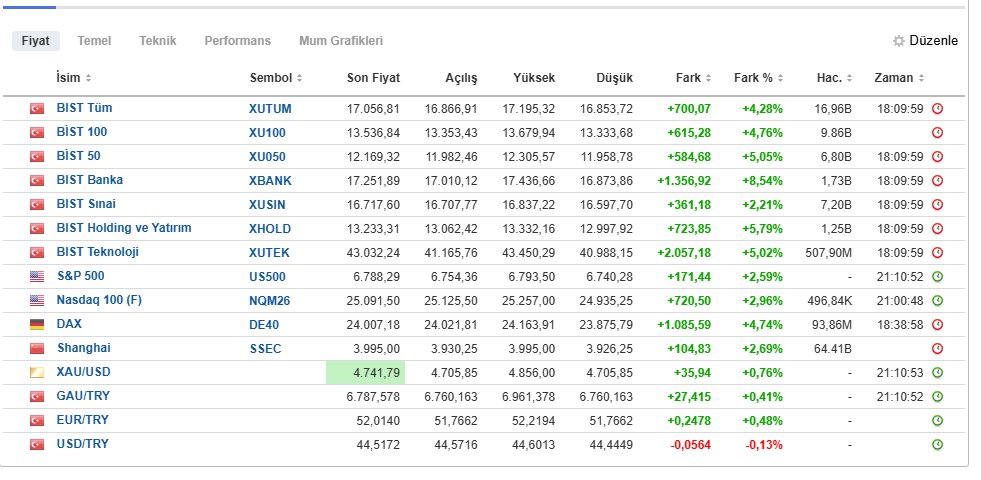Viewport: 981px width, 480px height.
Task: Open the BIST Holding ve Yatırım link
Action: coord(124,228)
